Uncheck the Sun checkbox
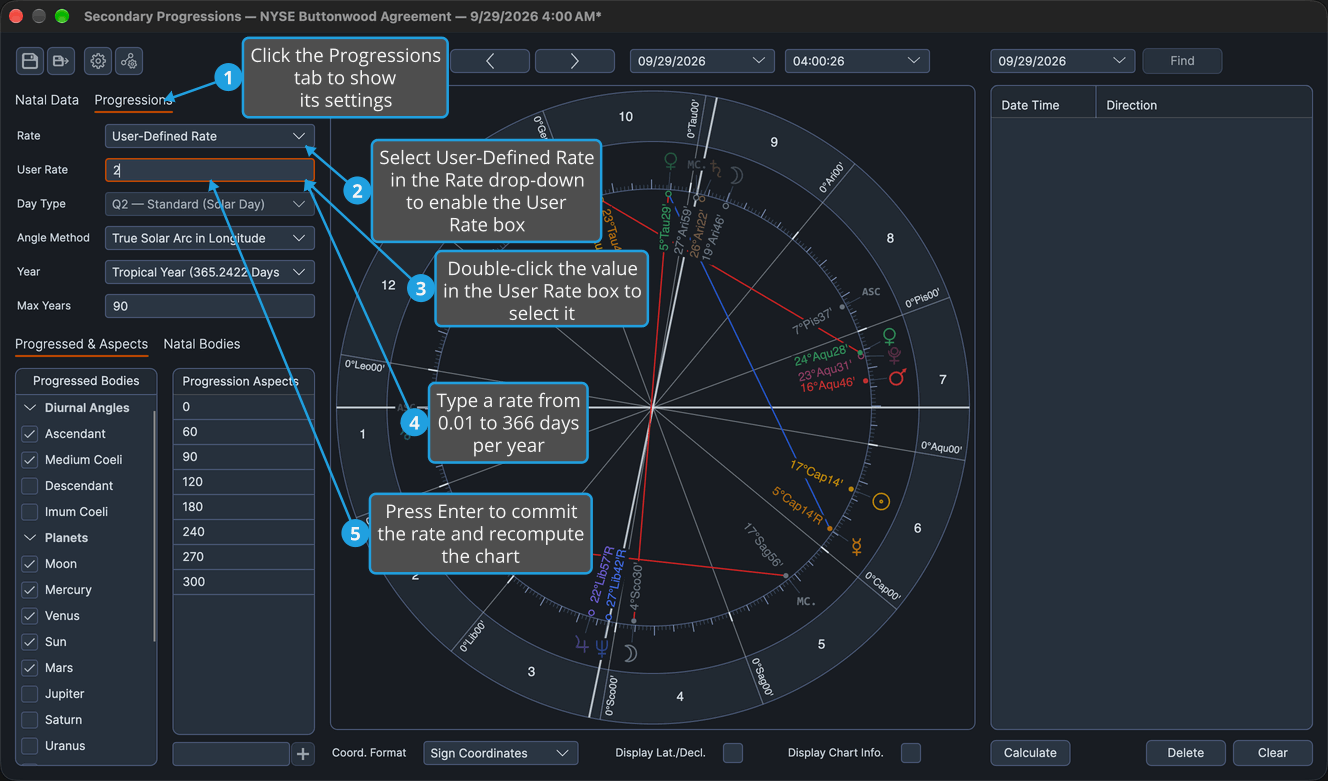 click(30, 642)
